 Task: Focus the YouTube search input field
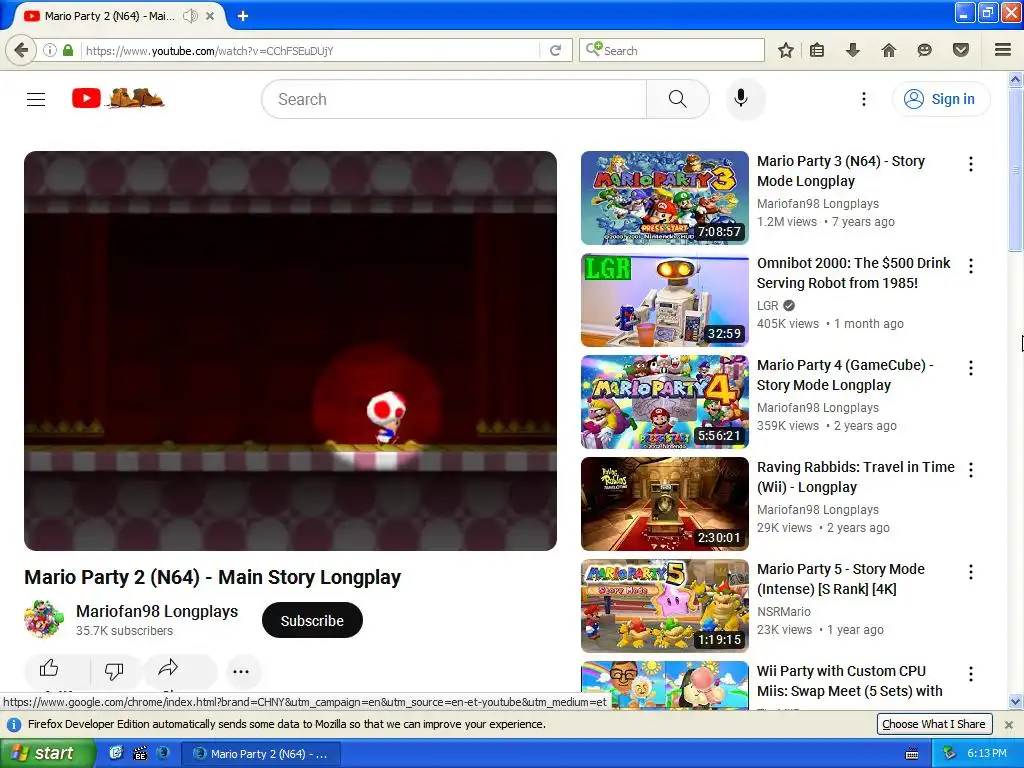[455, 99]
